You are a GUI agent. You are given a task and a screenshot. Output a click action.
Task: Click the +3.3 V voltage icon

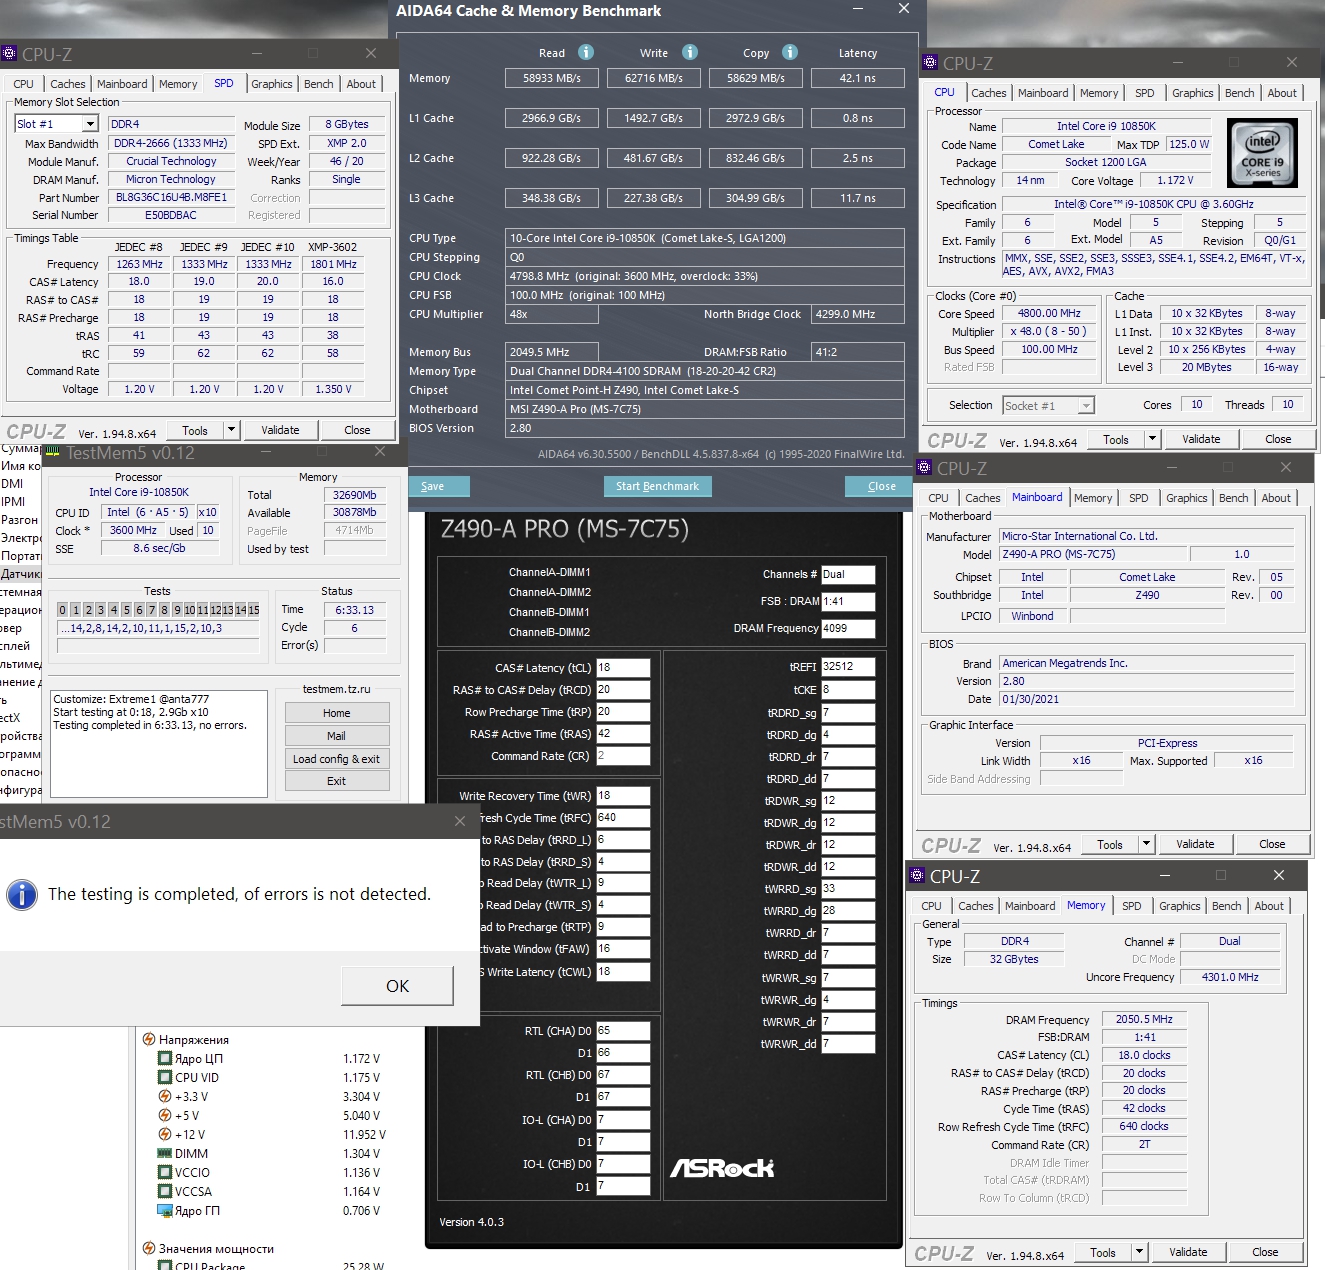click(165, 1096)
